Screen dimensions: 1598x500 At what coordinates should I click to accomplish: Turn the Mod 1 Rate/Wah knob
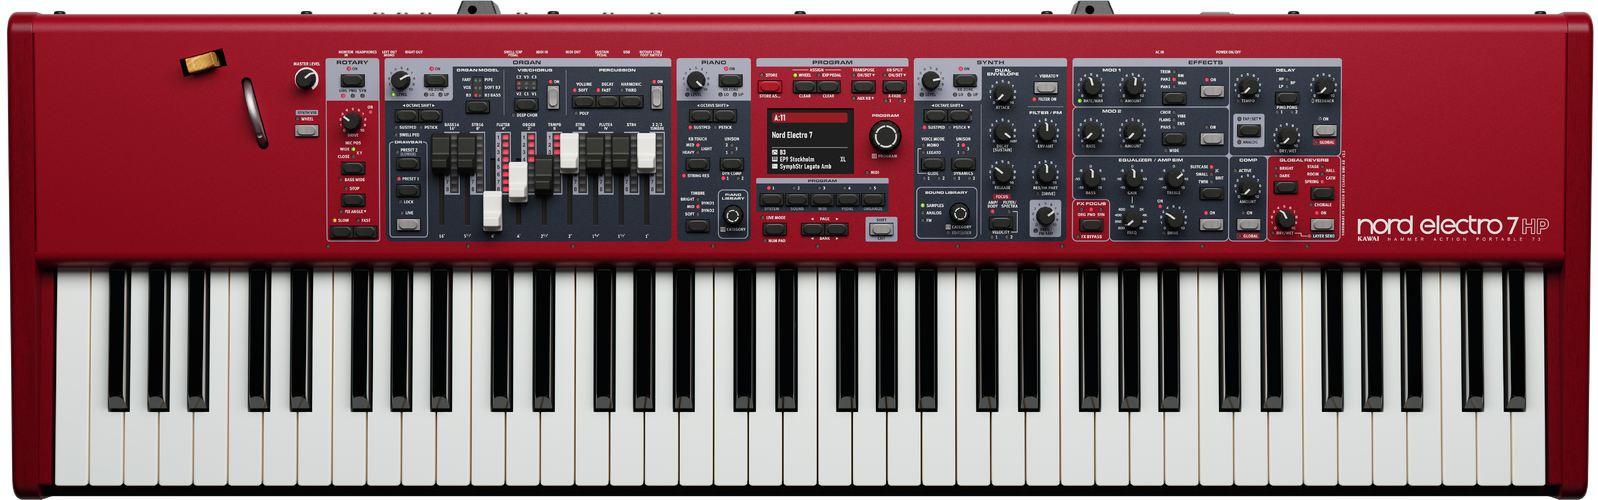[x=1091, y=86]
